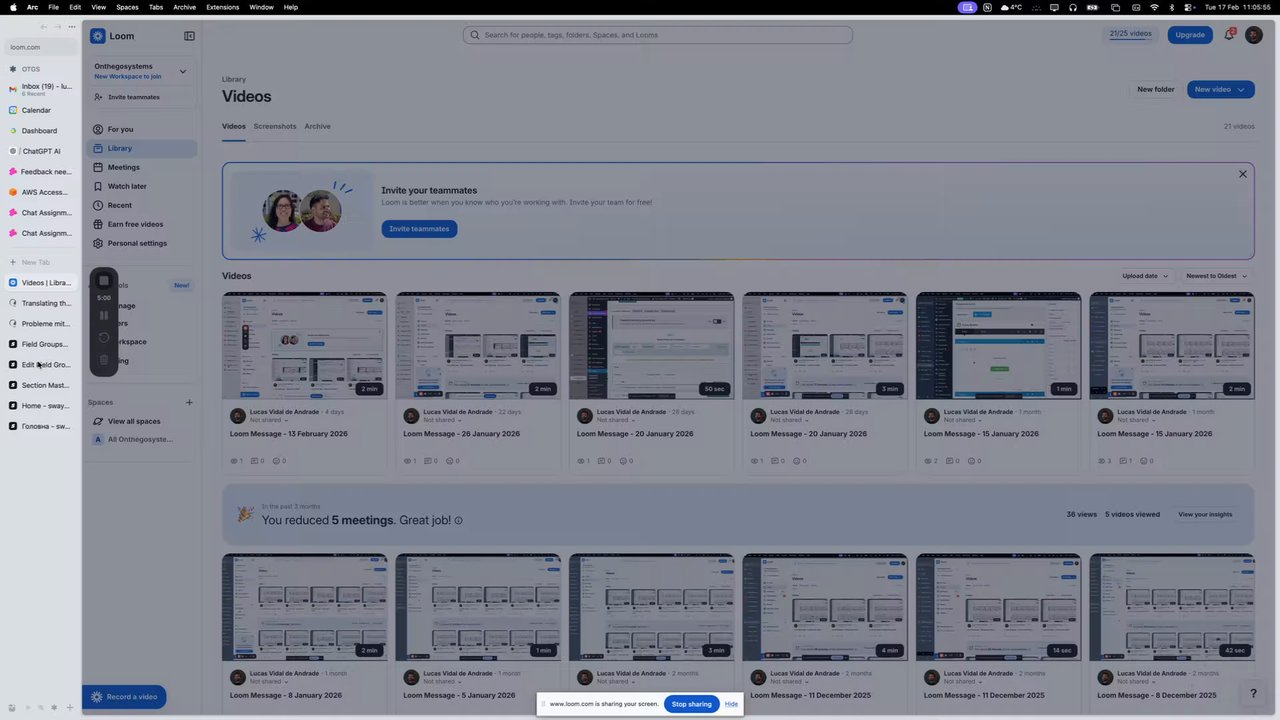Open Loom Message 26 January 2026 thumbnail

[x=478, y=346]
